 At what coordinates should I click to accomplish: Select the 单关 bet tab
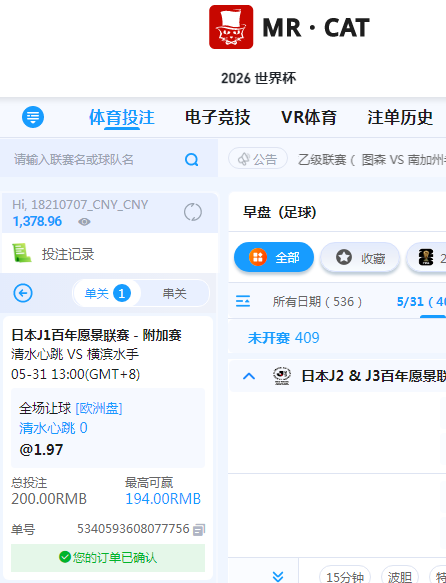pos(107,293)
